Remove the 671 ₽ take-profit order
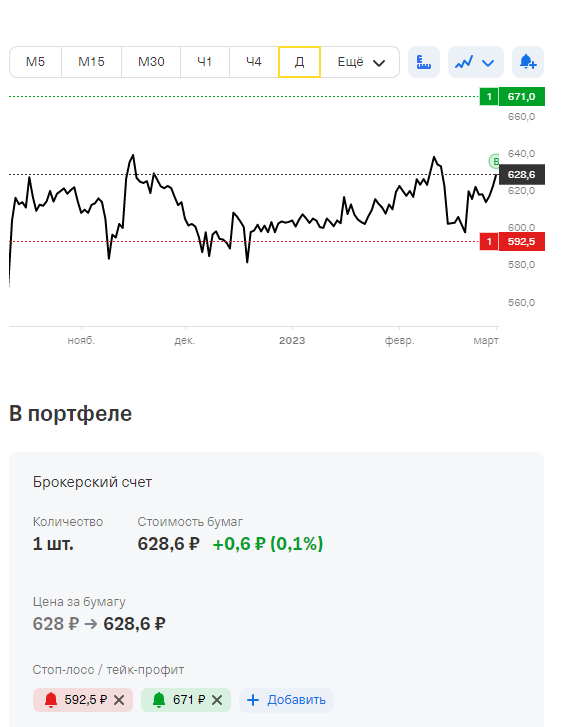Viewport: 569px width, 727px height. (217, 700)
